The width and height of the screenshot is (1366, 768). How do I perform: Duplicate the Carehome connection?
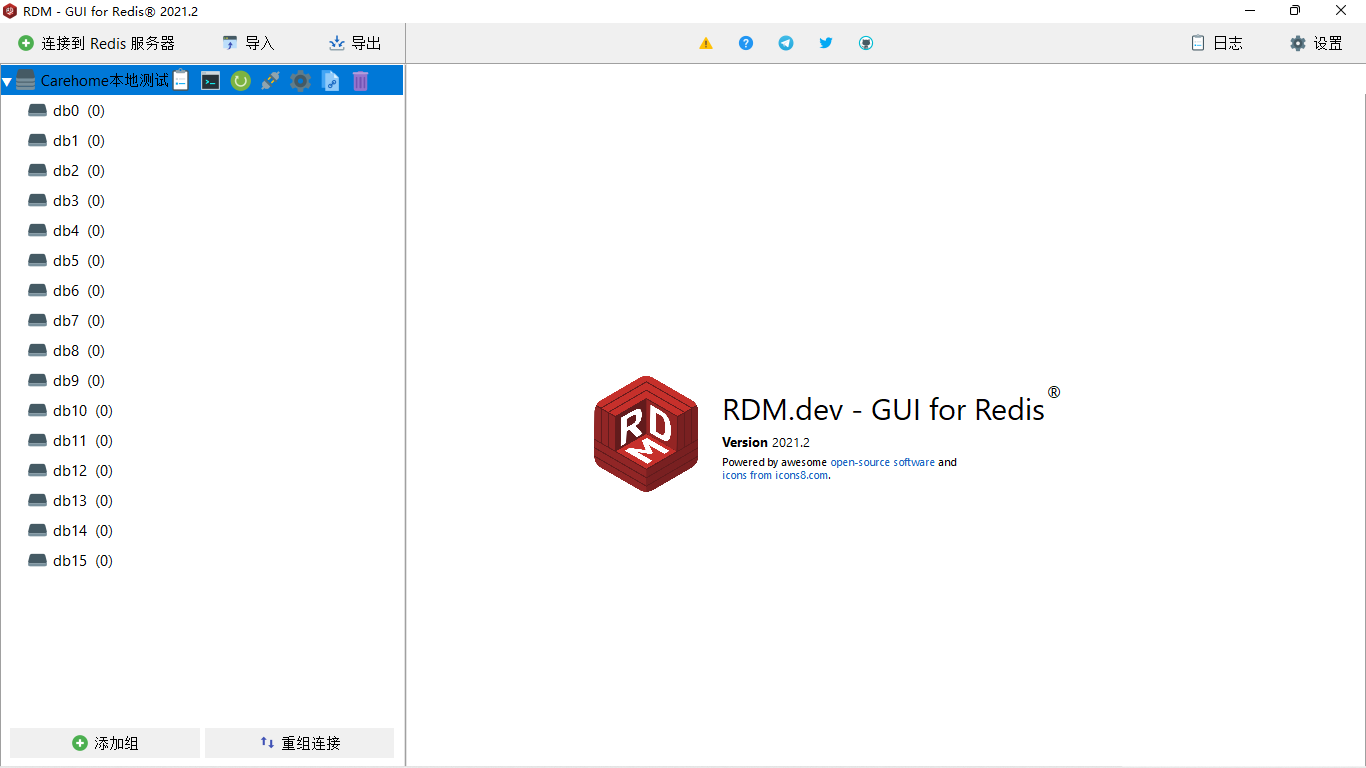click(x=330, y=81)
